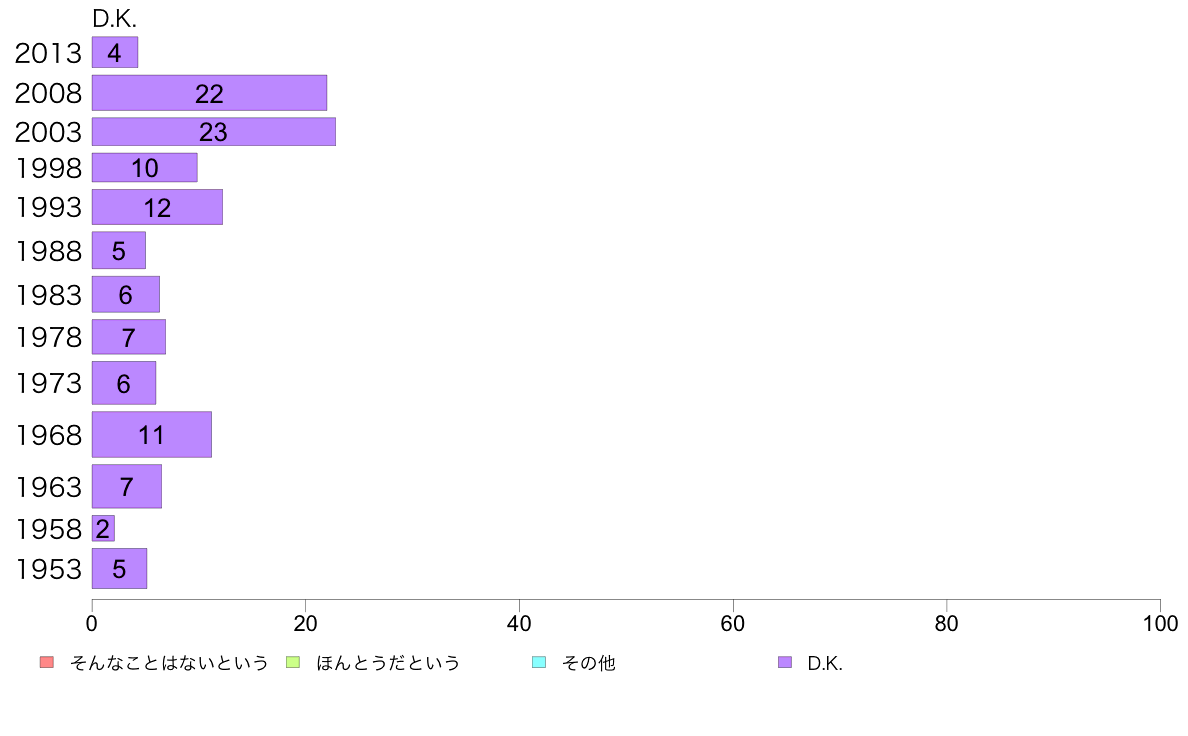Click the purple D.K. legend swatch

(785, 662)
